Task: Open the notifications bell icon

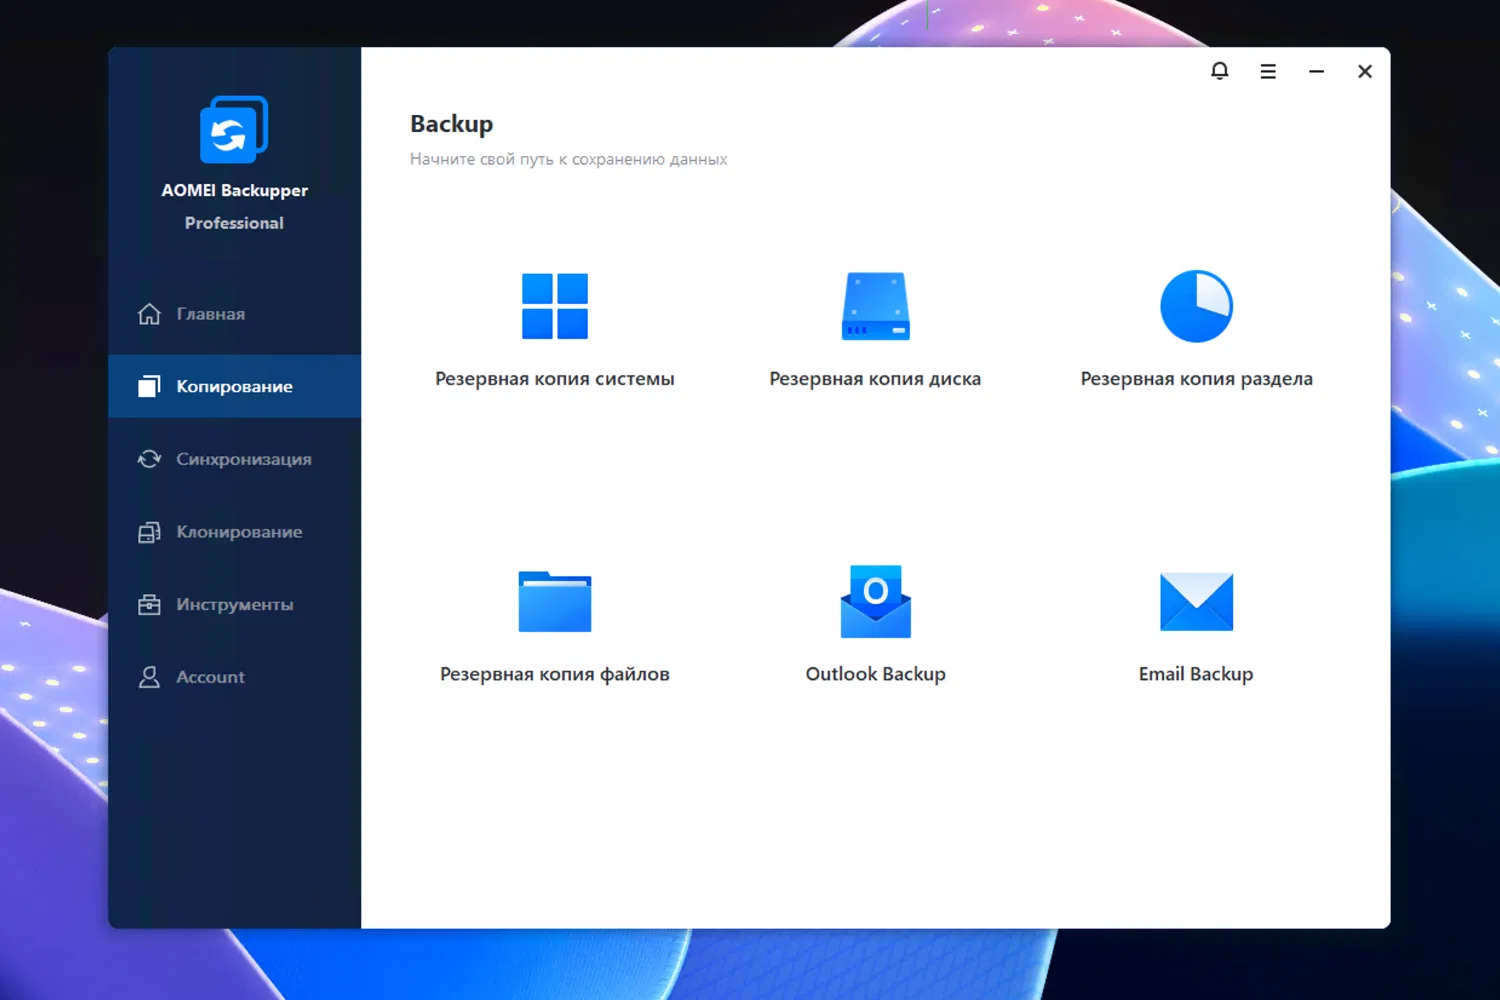Action: click(x=1219, y=71)
